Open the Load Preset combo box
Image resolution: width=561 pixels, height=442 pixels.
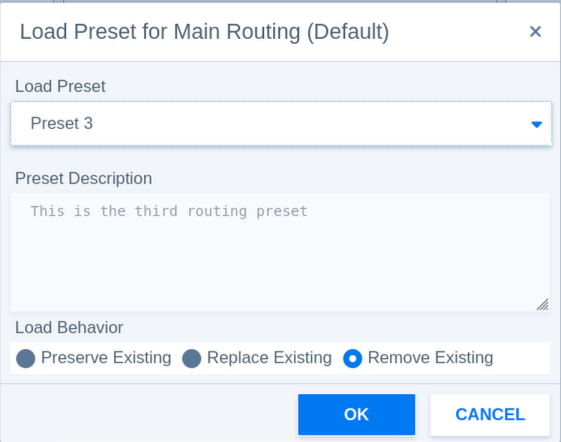point(281,123)
